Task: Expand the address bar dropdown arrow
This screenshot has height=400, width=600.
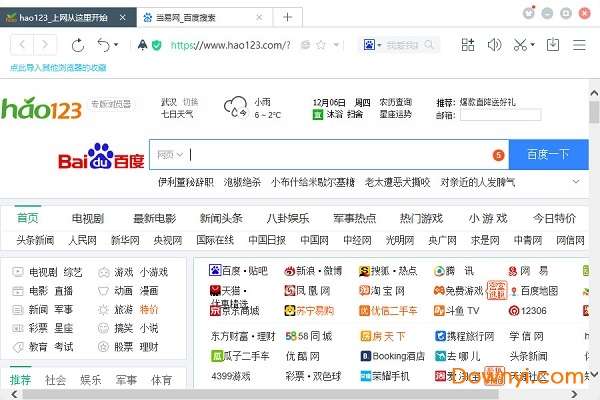Action: click(x=336, y=45)
